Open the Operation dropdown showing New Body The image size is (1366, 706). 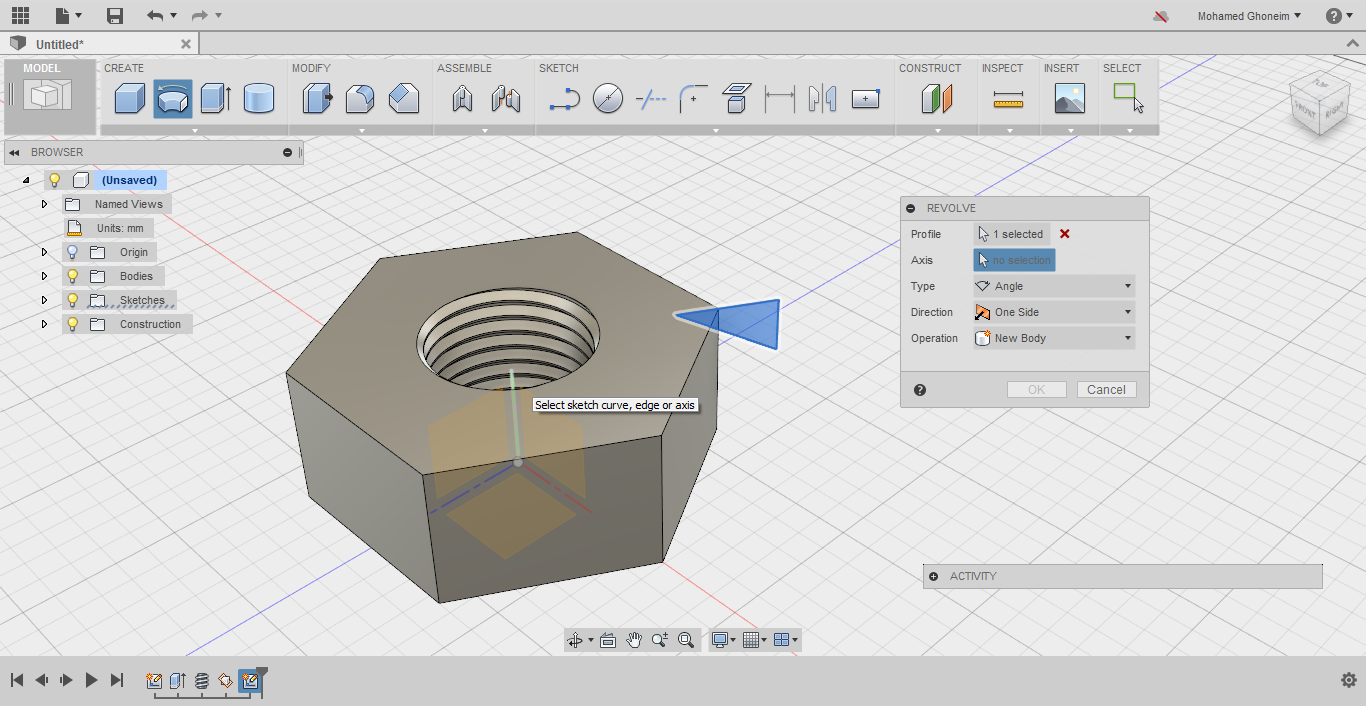click(1054, 338)
